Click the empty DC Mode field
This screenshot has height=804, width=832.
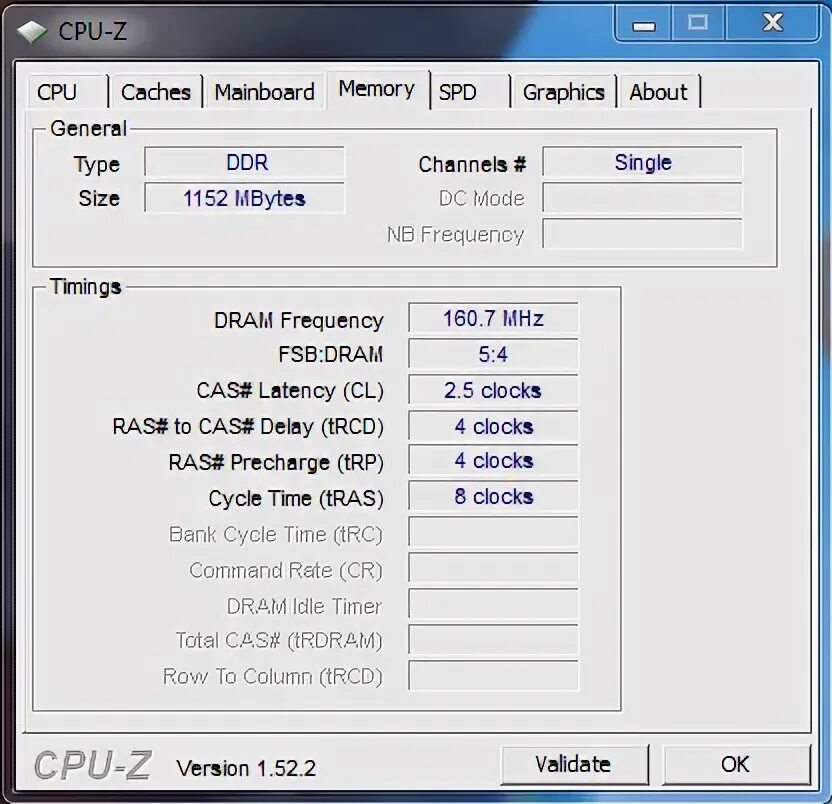[x=642, y=198]
